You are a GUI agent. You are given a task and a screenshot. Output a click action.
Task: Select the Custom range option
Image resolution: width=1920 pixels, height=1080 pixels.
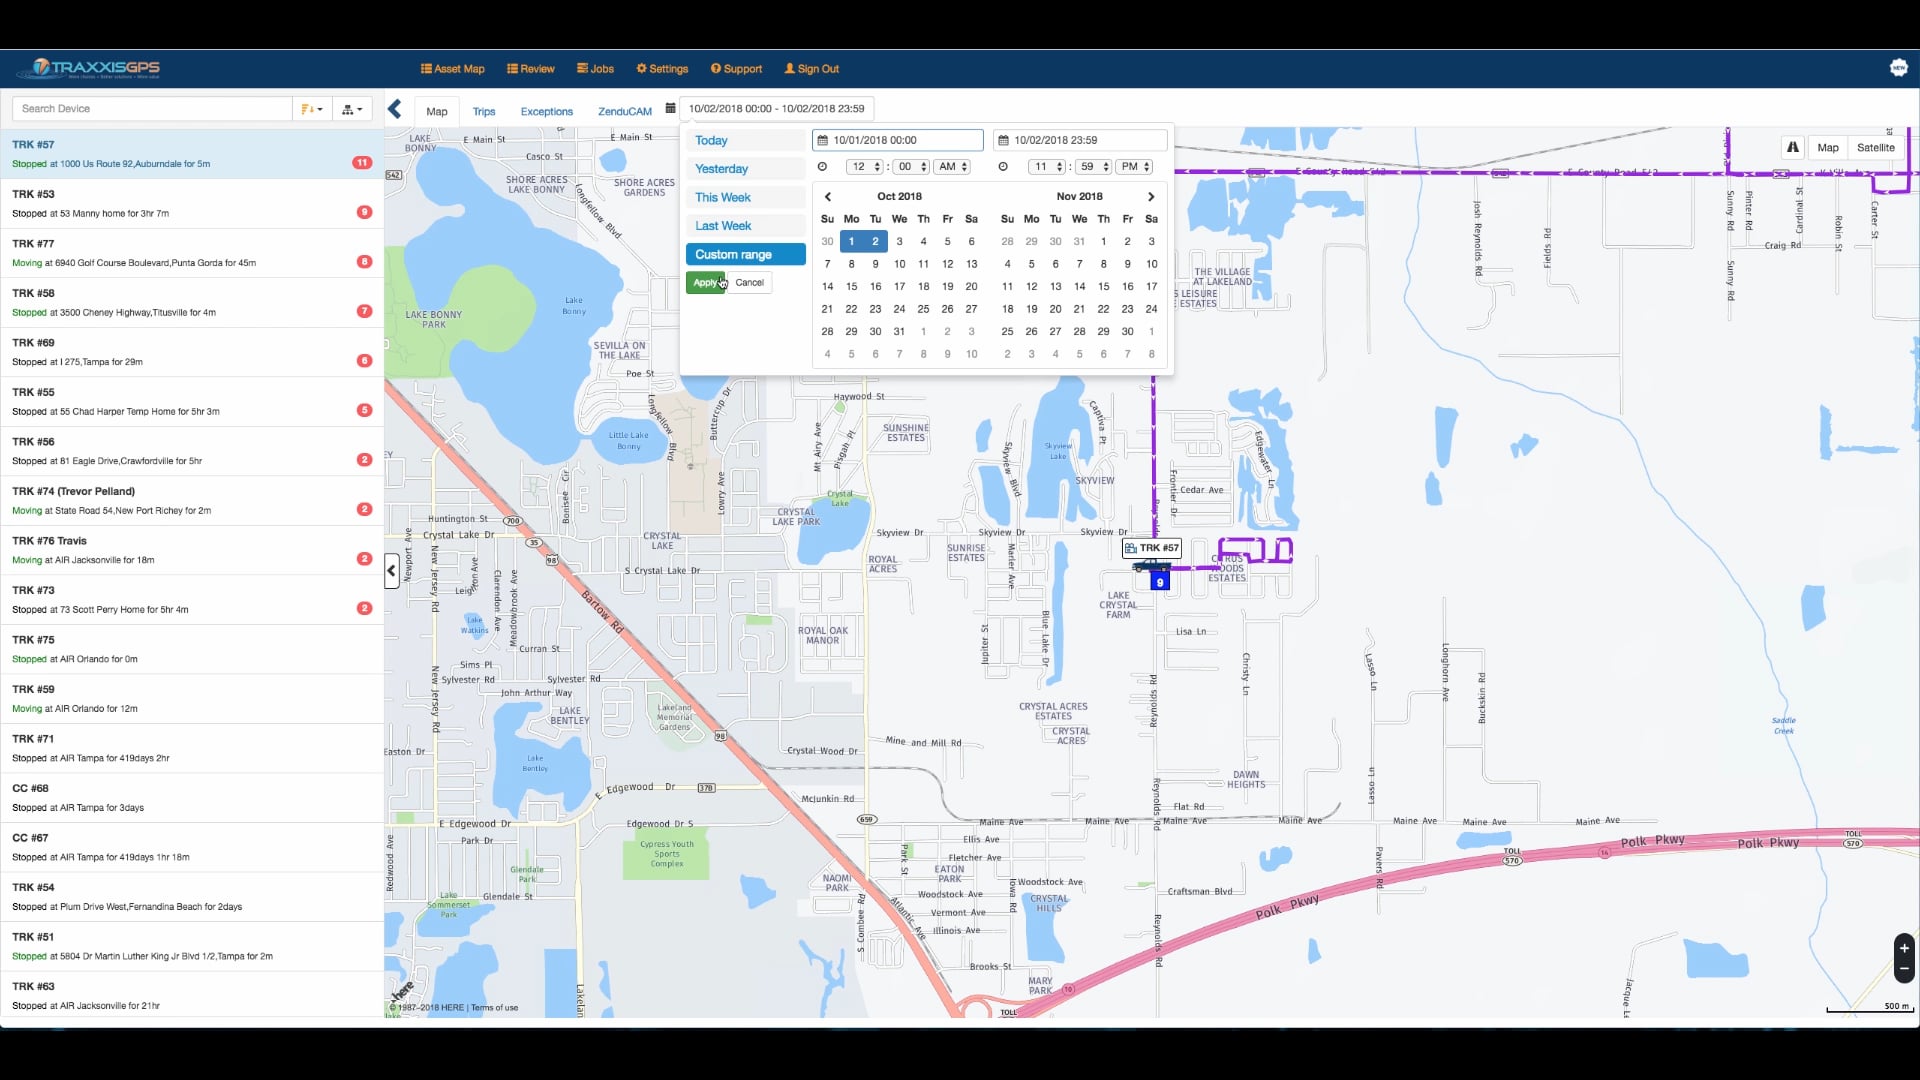746,255
